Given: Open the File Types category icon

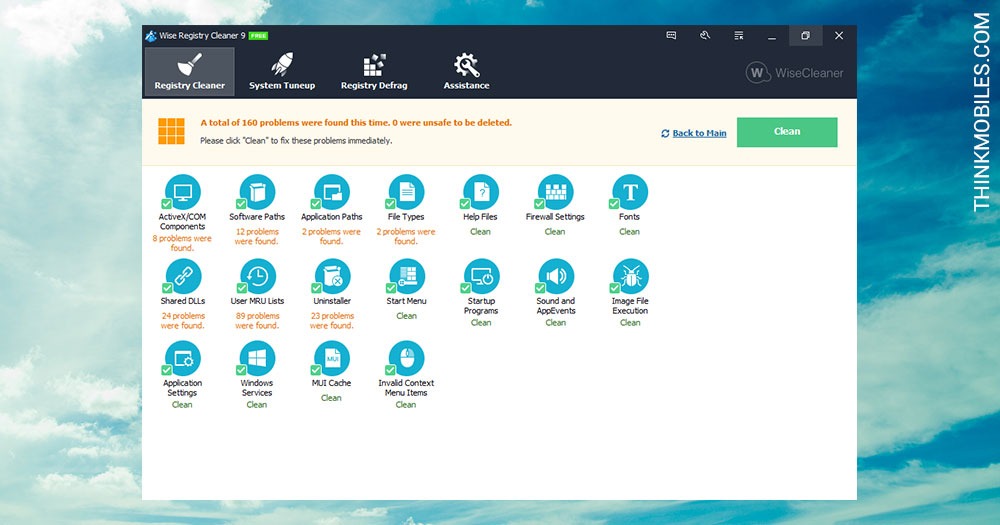Looking at the screenshot, I should 407,192.
